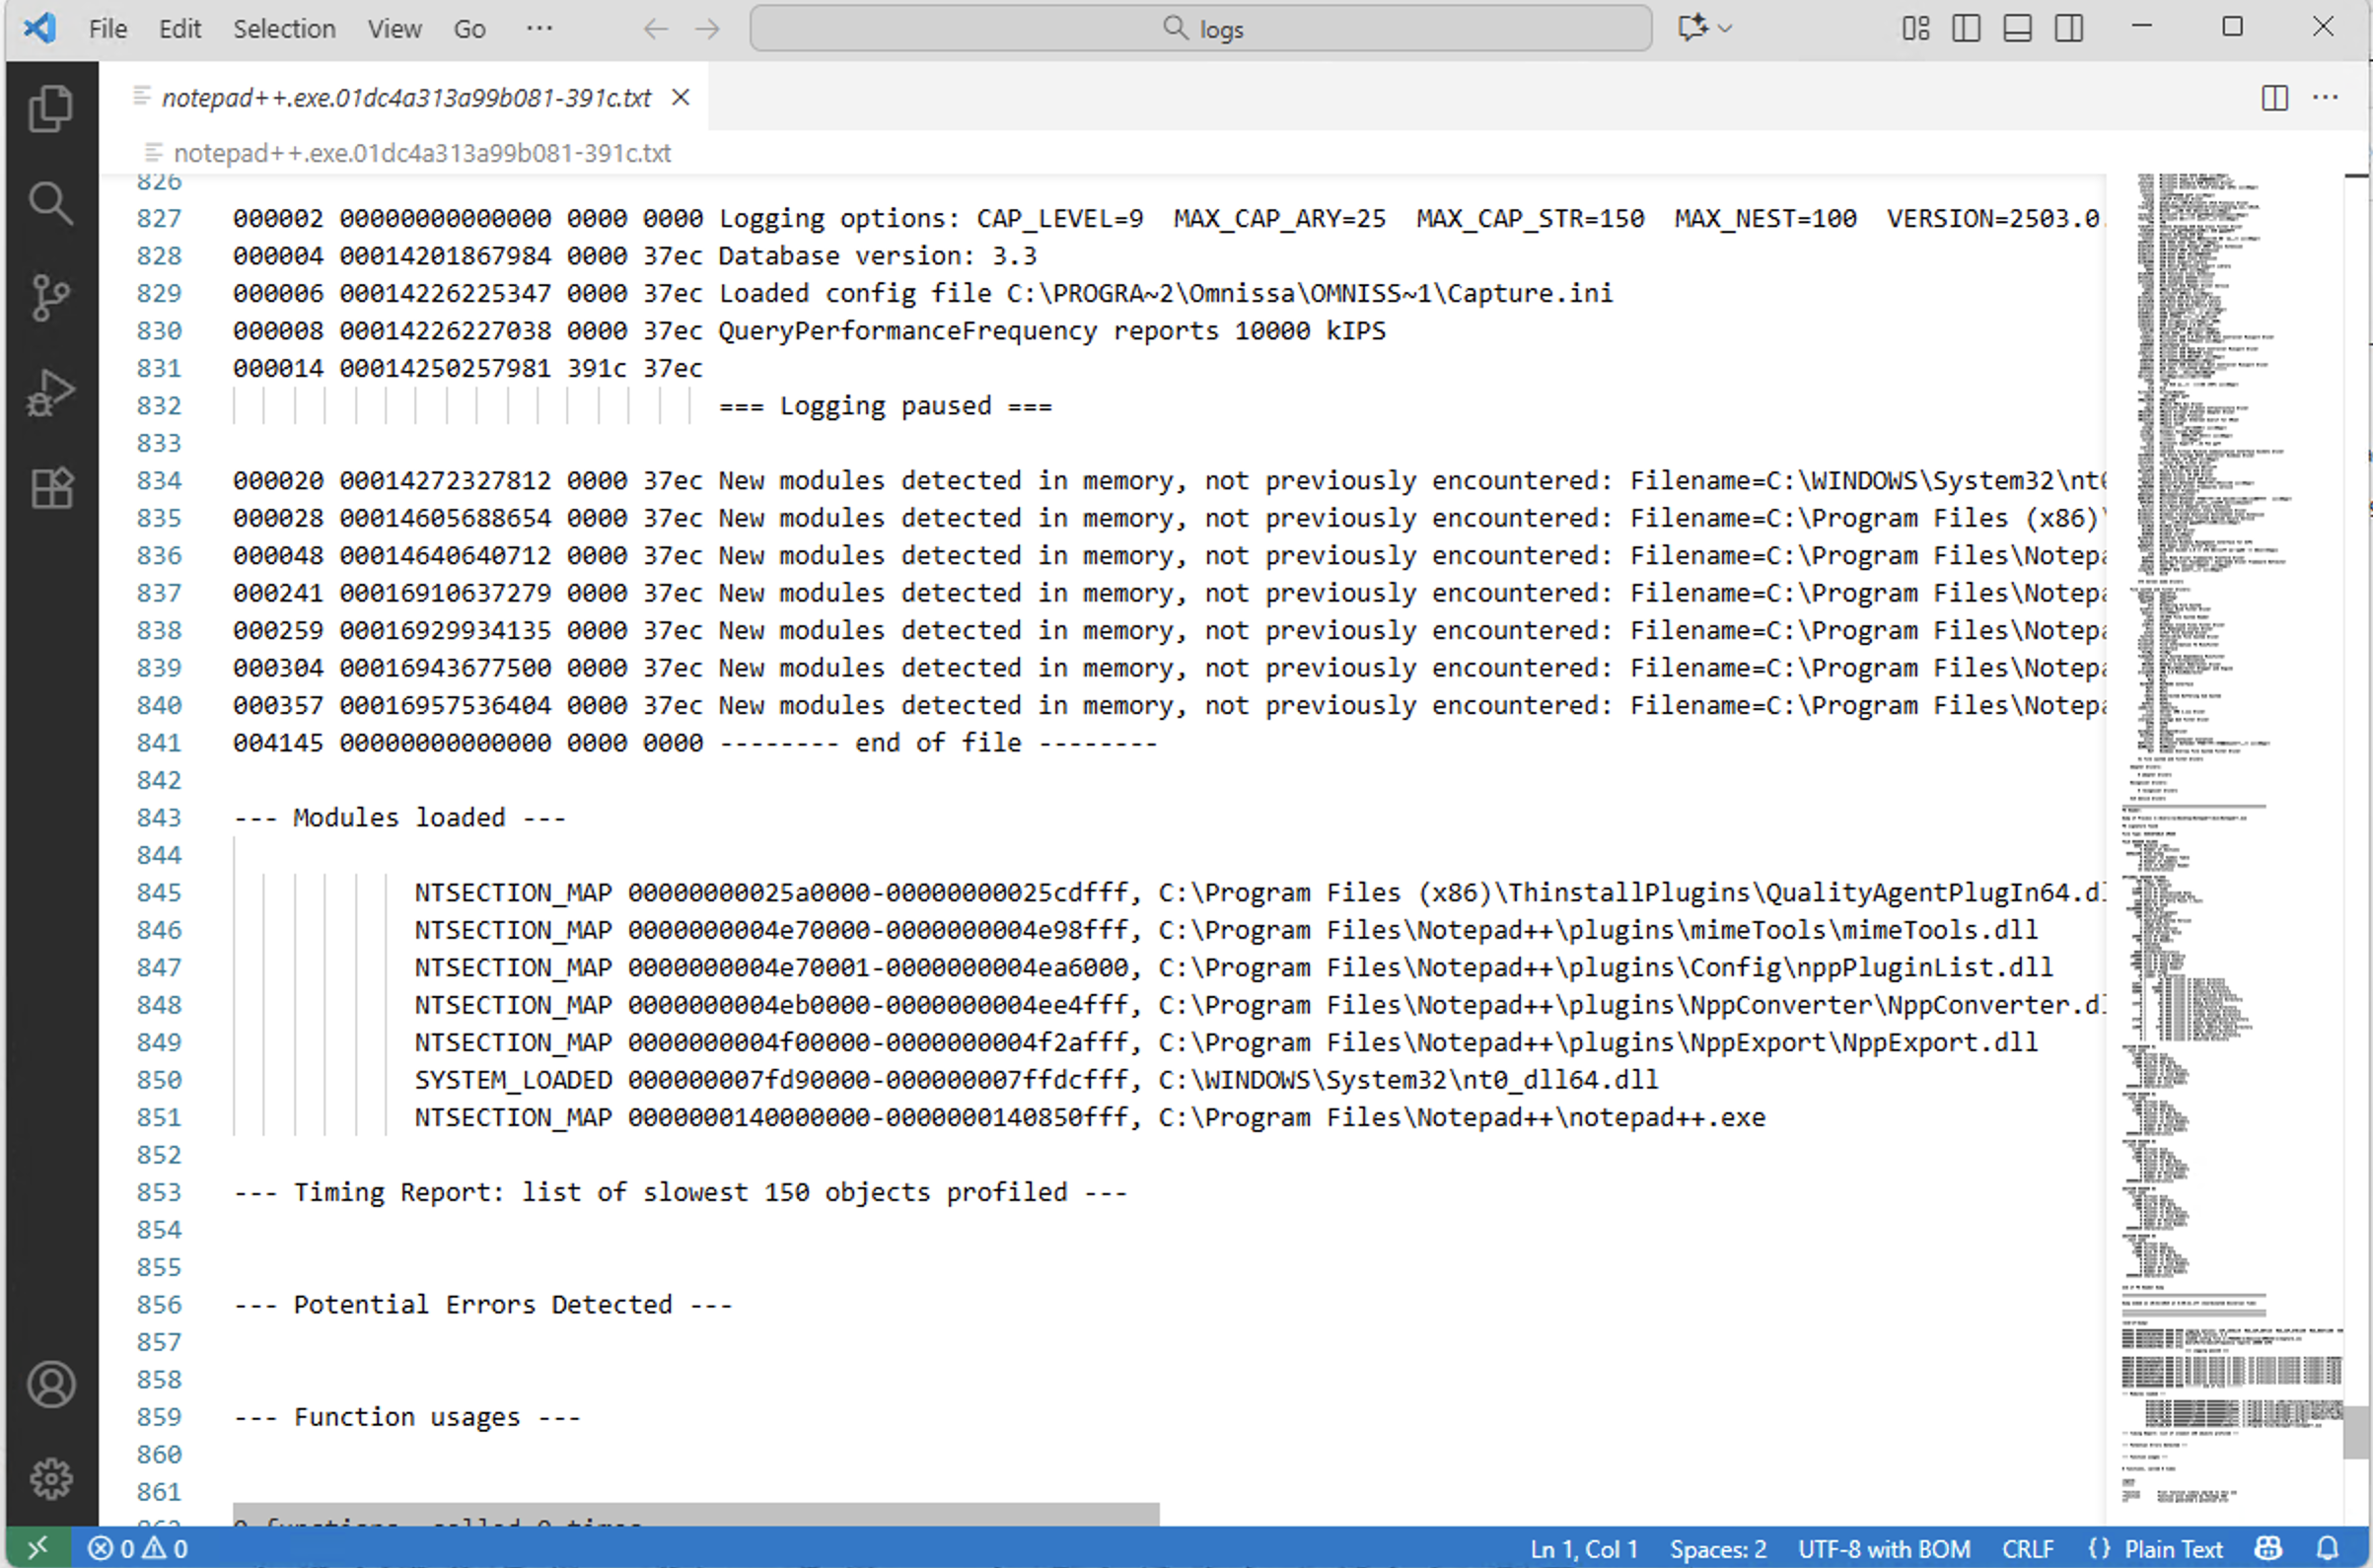Click the vertical scrollbar thumb in the editor
Image resolution: width=2373 pixels, height=1568 pixels.
coord(2356,1432)
